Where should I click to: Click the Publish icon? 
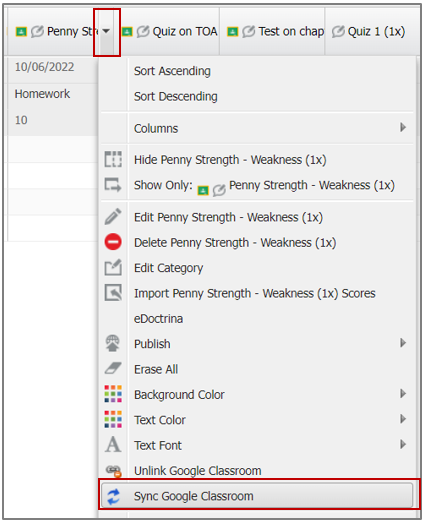coord(113,344)
